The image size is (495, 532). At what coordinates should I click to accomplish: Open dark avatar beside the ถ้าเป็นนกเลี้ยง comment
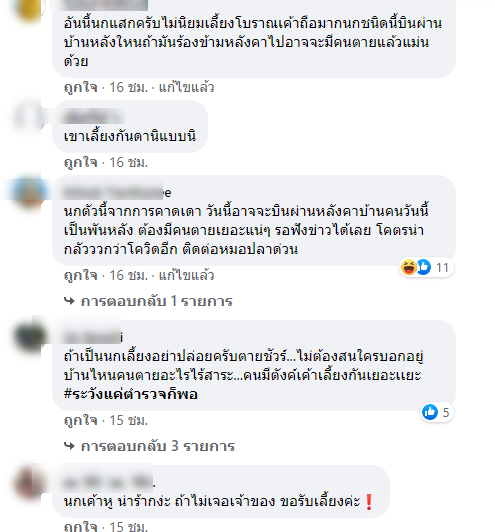tap(30, 337)
